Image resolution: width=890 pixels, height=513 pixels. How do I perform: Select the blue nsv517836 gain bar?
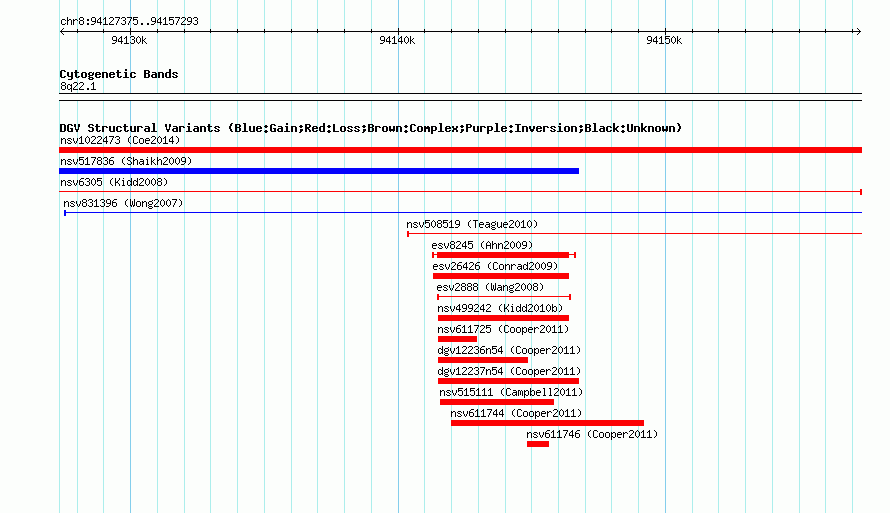click(319, 171)
